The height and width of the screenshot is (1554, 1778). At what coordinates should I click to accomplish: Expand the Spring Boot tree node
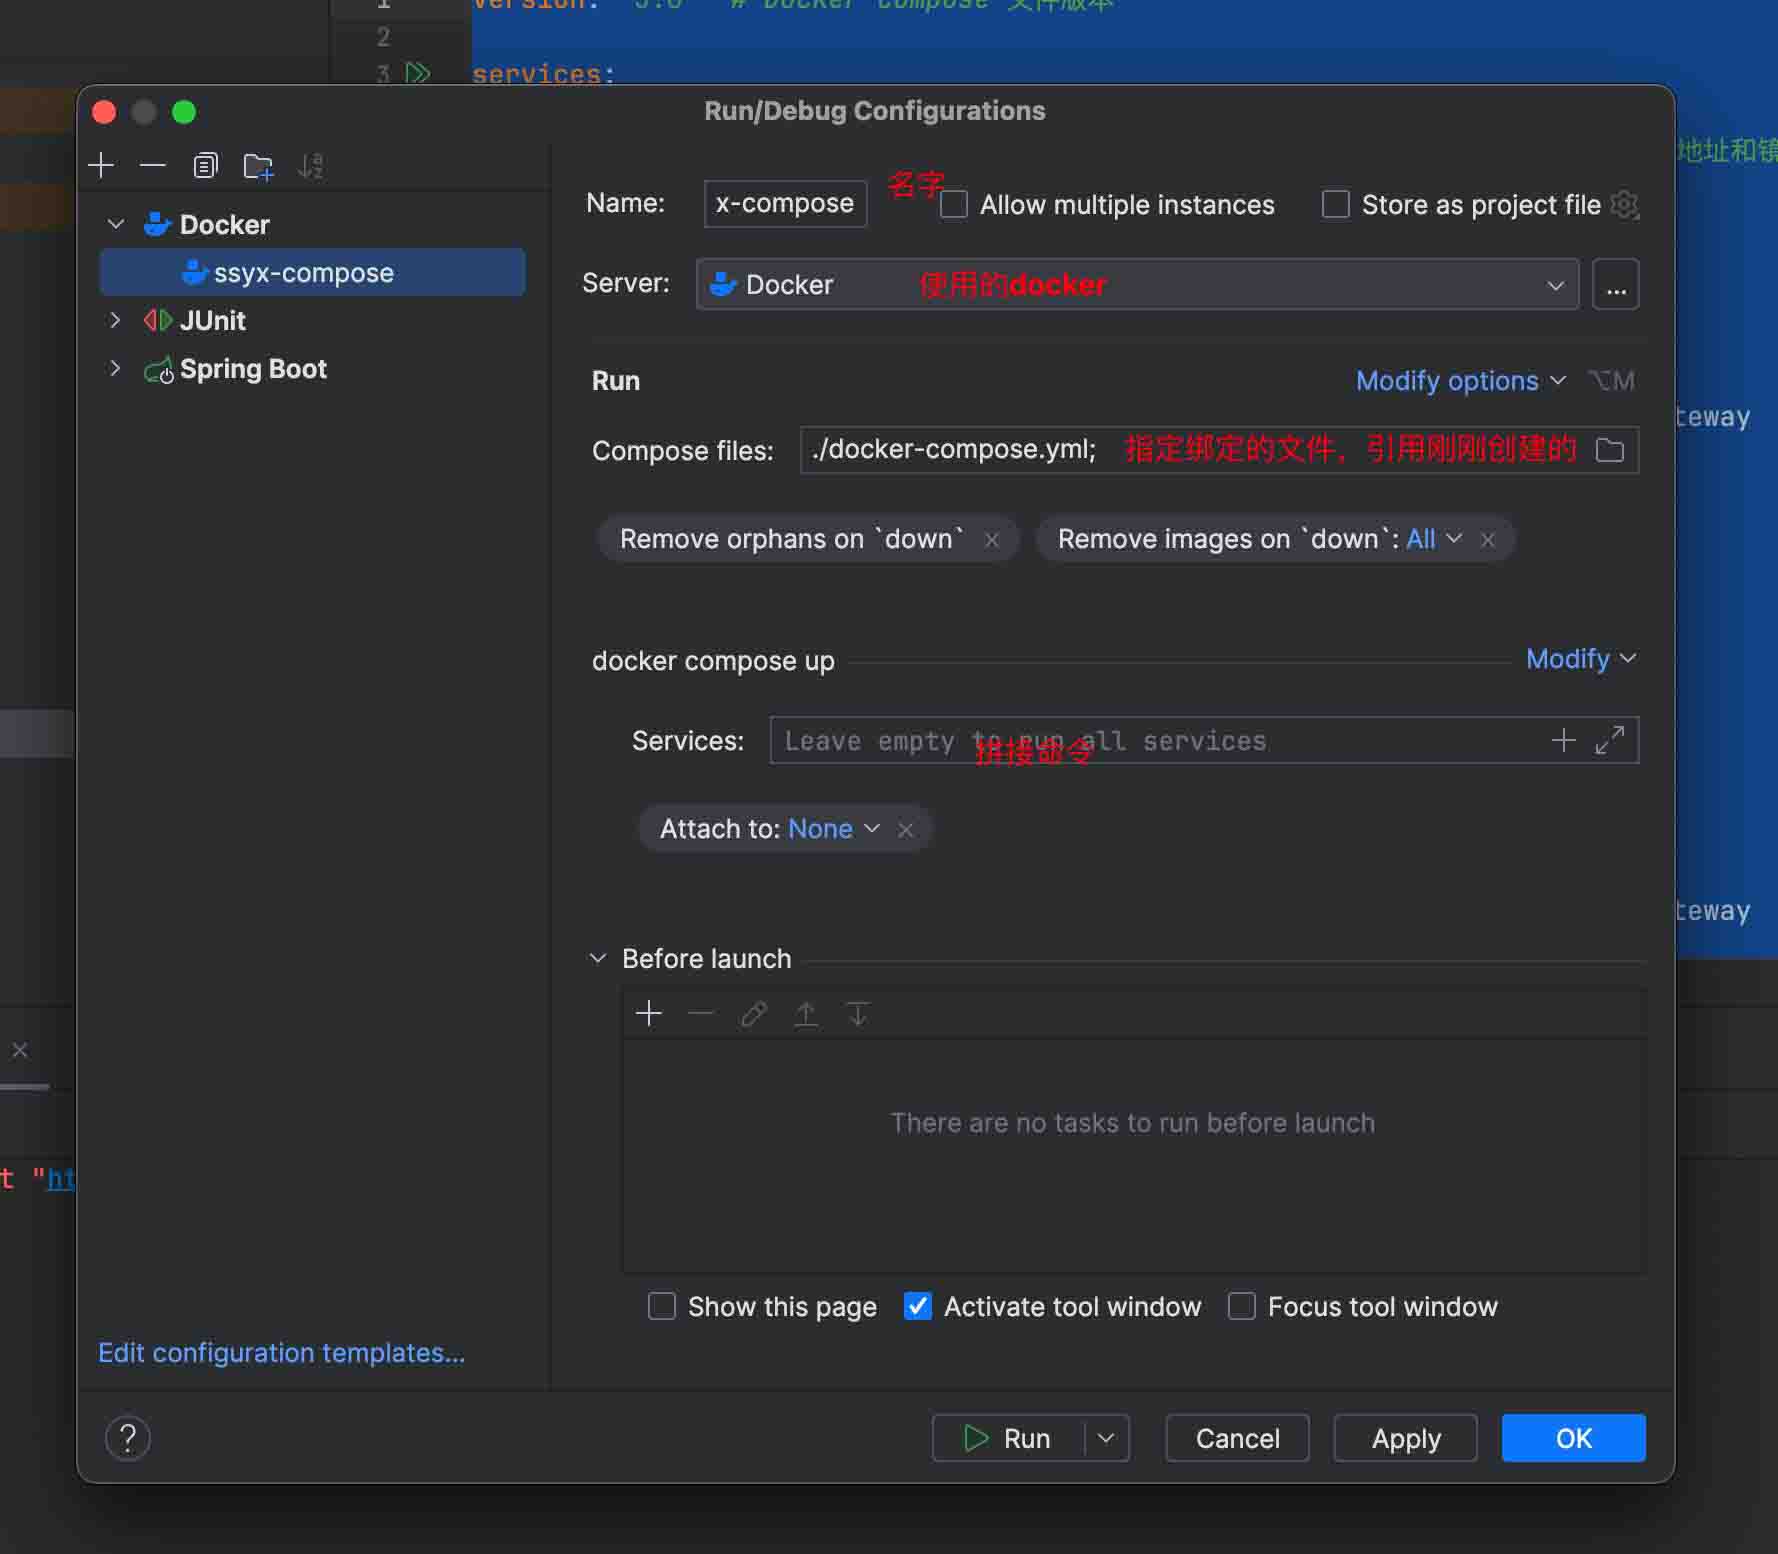pos(115,368)
